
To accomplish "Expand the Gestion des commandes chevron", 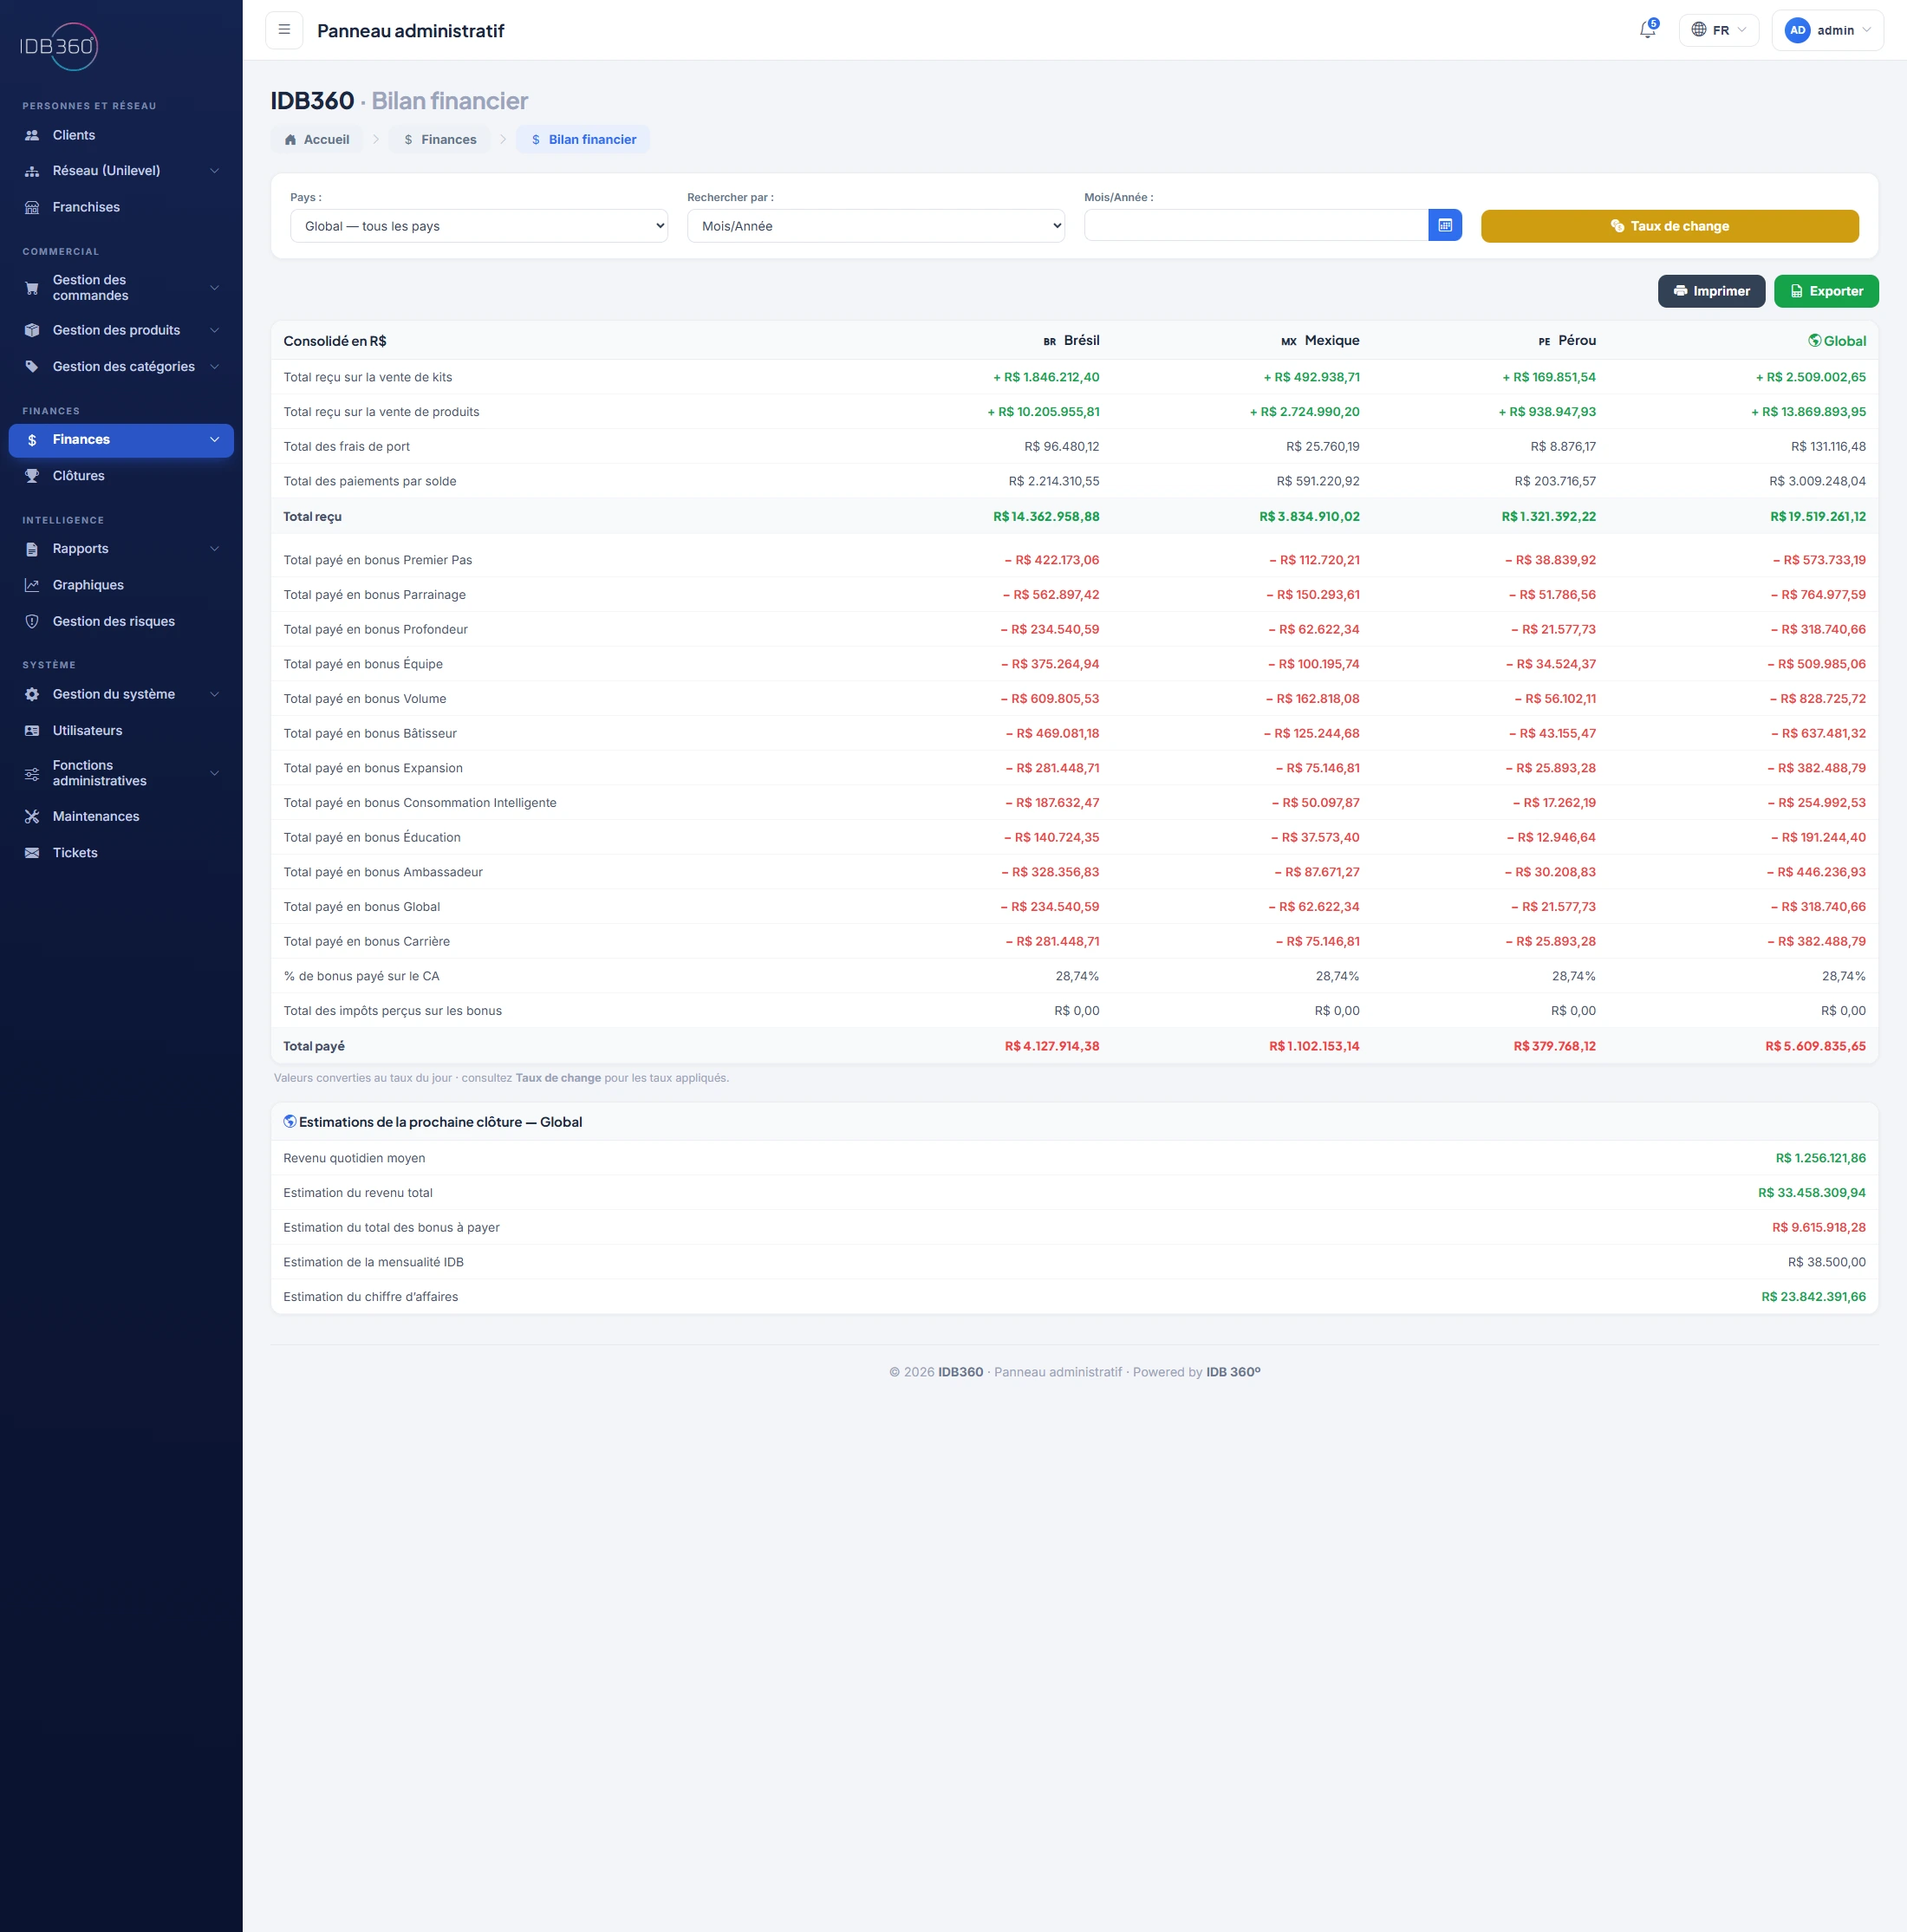I will point(214,288).
